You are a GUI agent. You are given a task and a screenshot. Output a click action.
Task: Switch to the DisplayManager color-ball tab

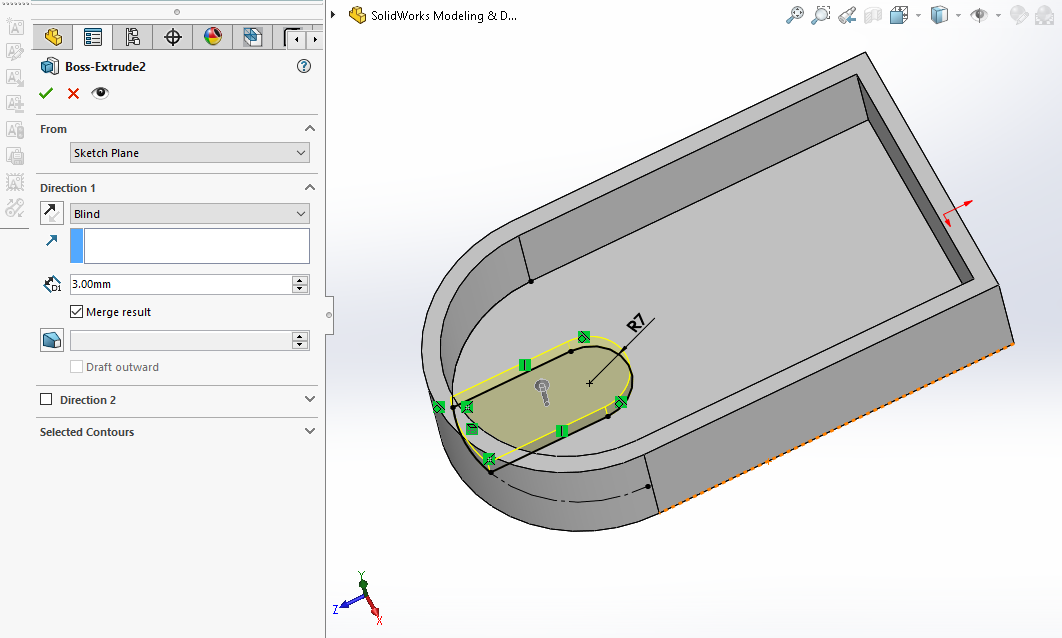[x=212, y=38]
